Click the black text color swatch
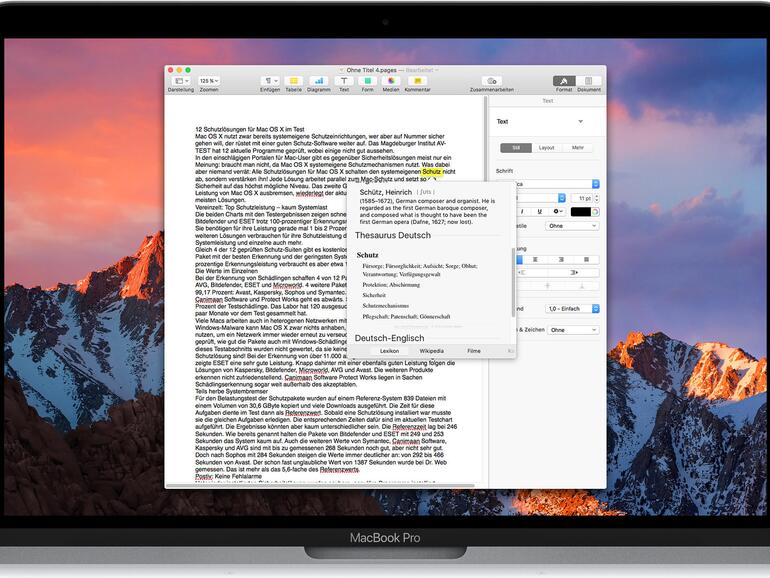The height and width of the screenshot is (578, 770). click(580, 212)
